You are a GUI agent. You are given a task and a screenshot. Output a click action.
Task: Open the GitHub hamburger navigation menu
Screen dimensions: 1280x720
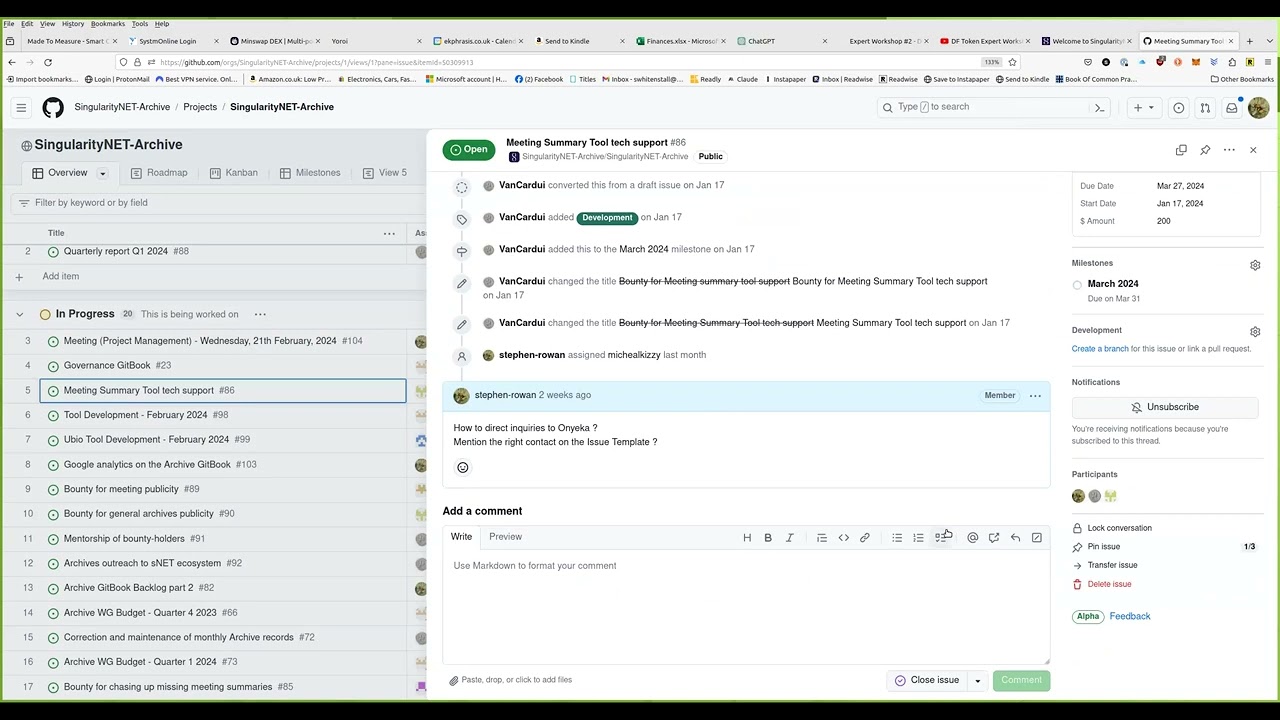pos(21,107)
